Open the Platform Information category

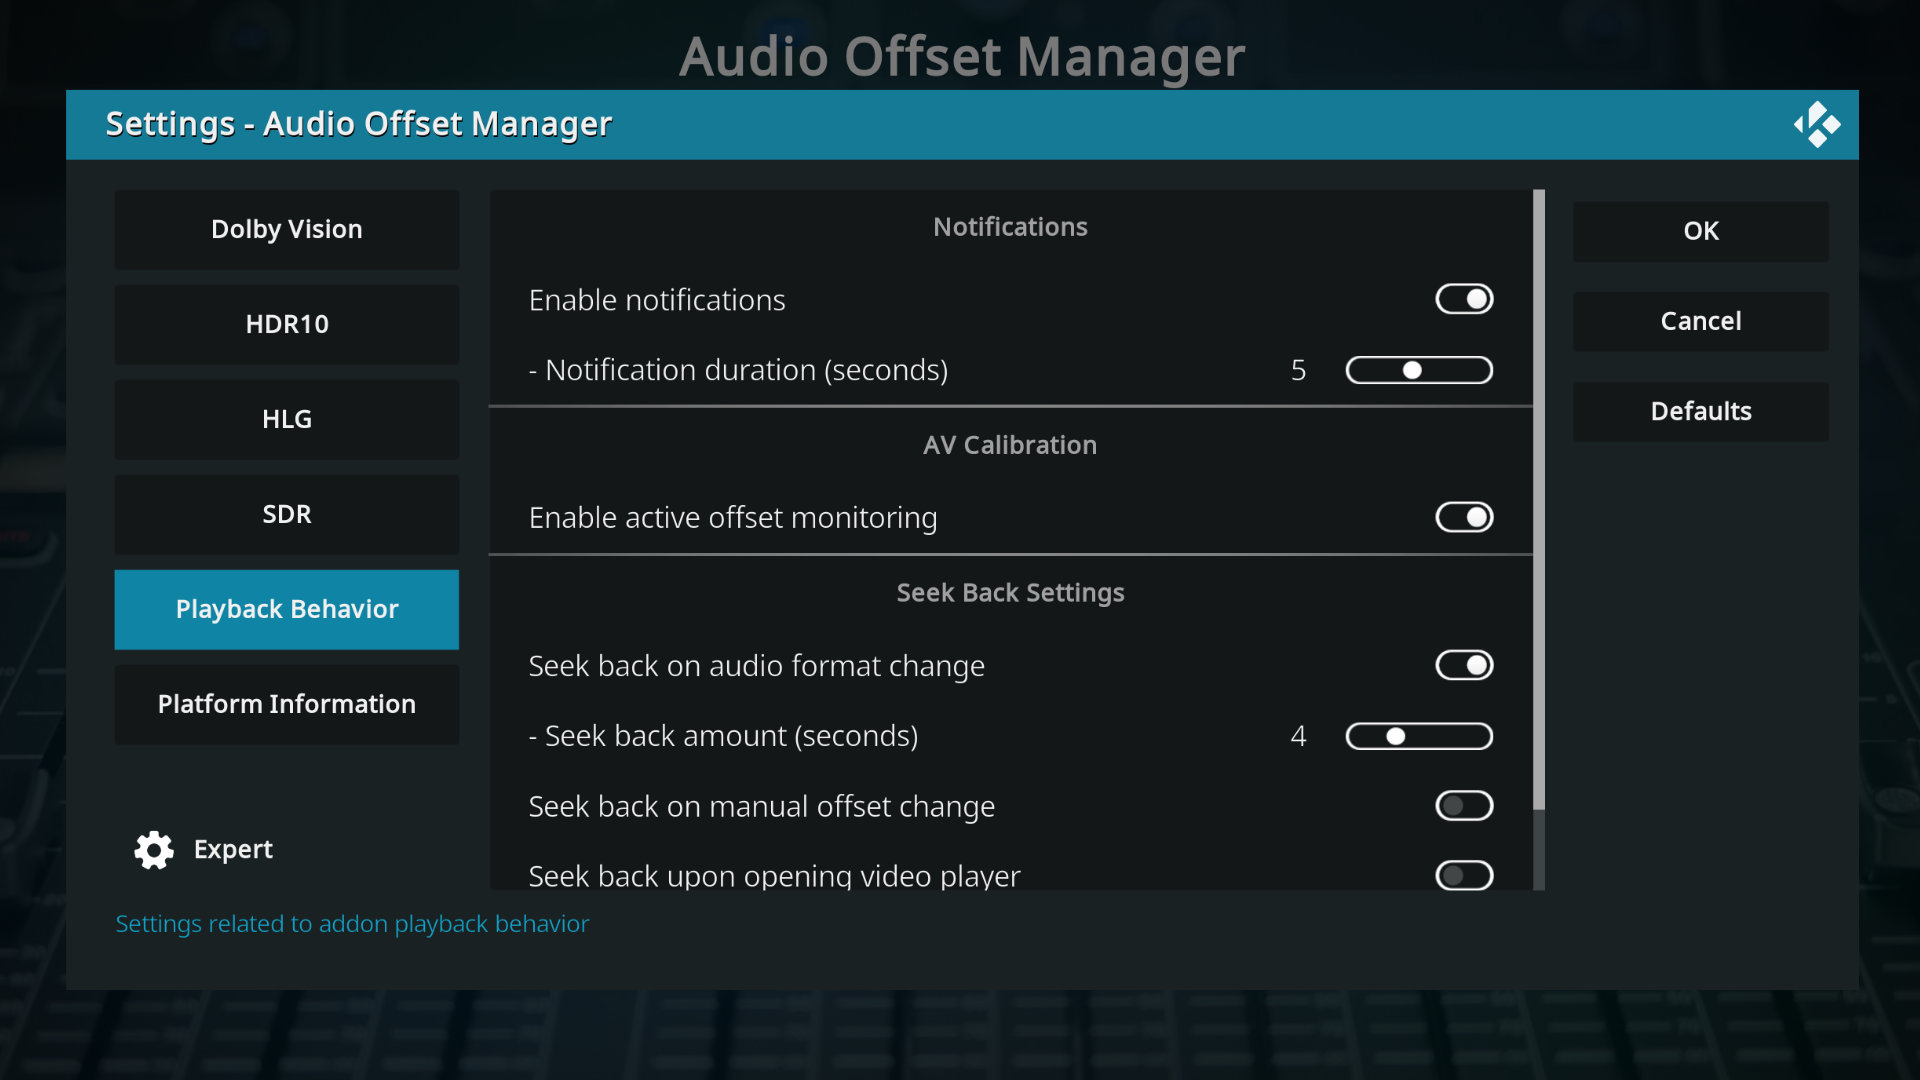pos(287,704)
